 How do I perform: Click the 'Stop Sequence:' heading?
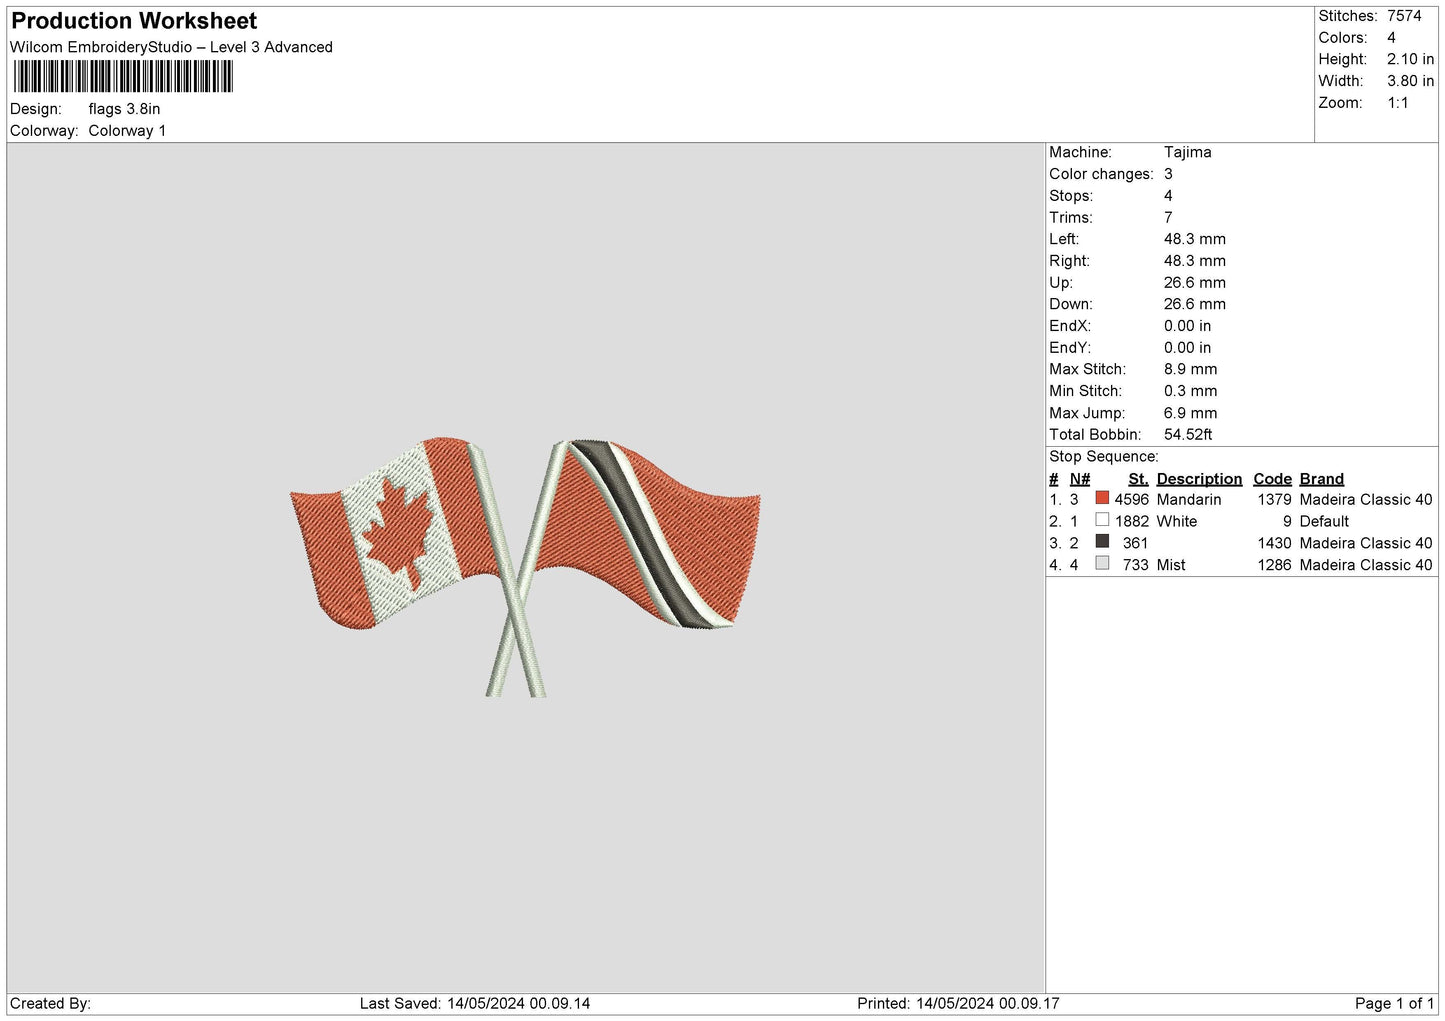coord(1103,457)
